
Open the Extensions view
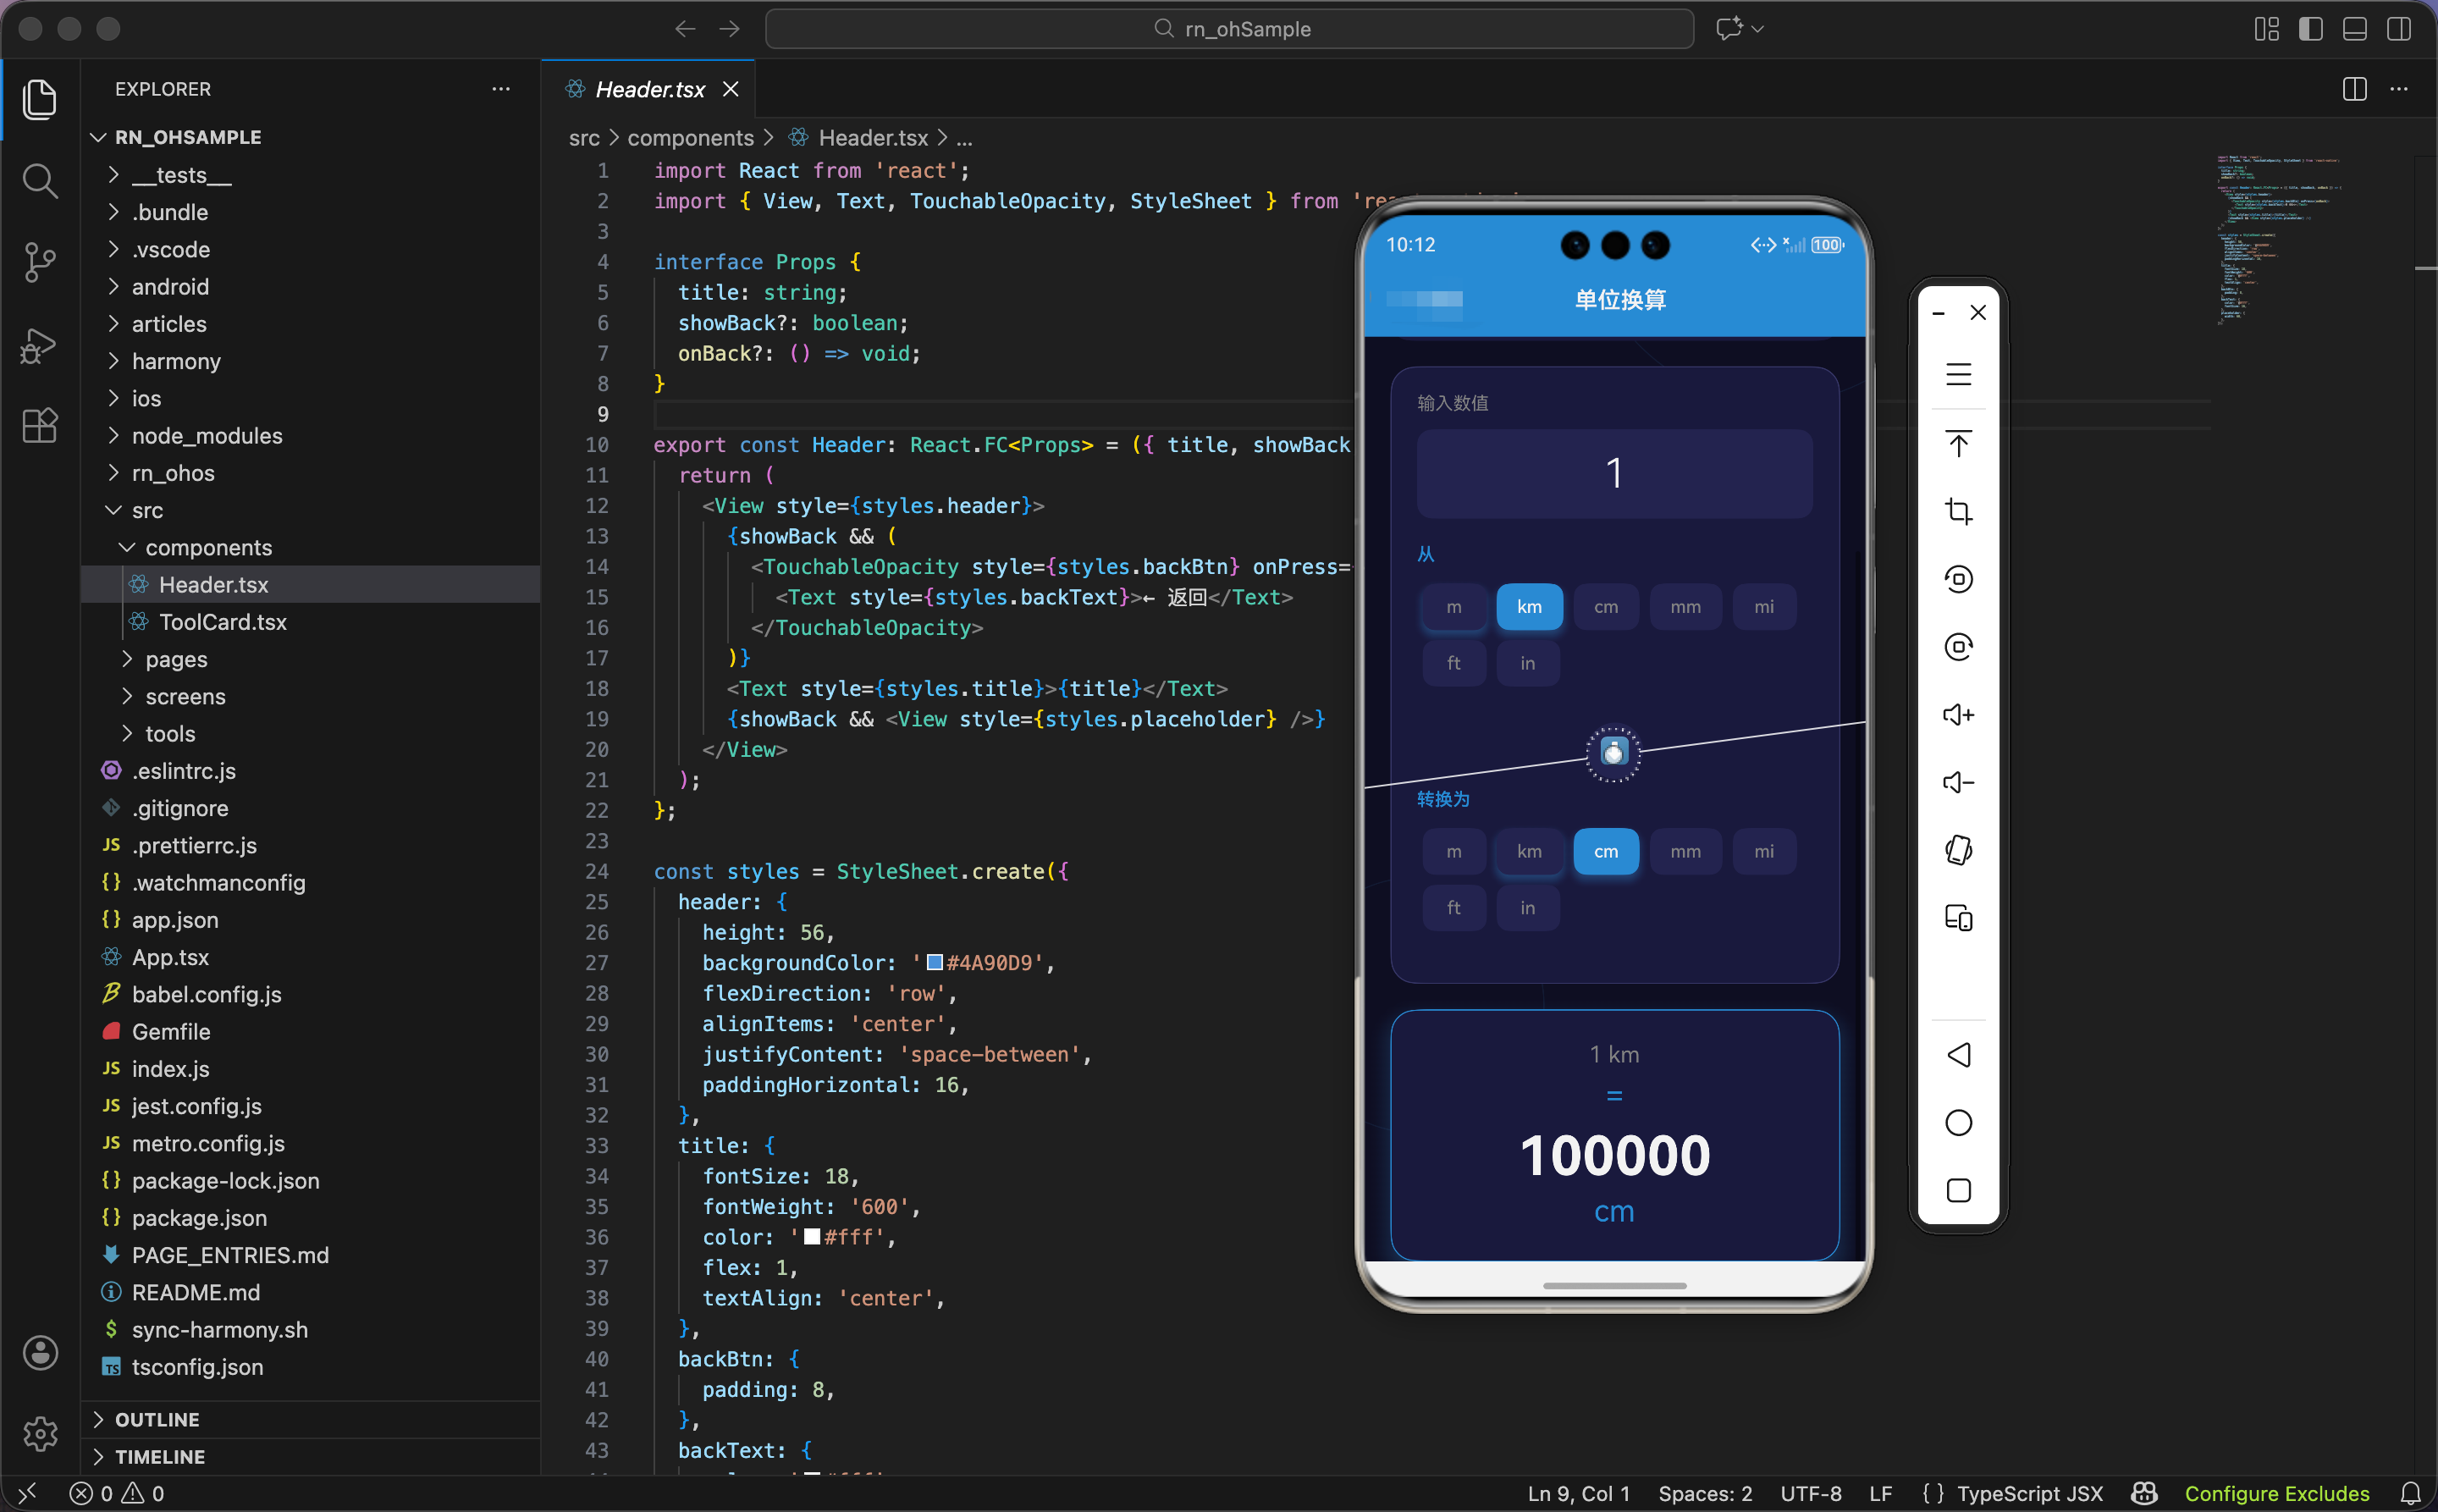[x=39, y=426]
